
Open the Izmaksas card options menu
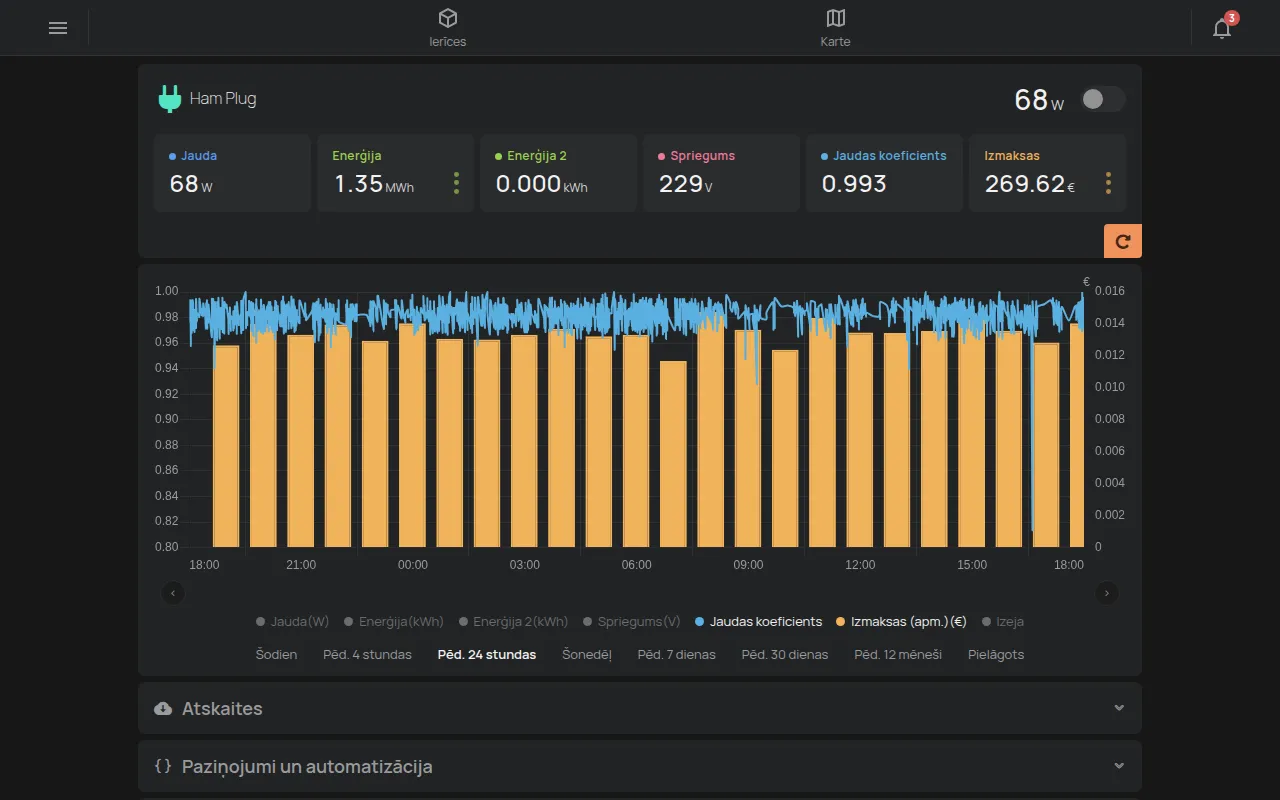1108,183
